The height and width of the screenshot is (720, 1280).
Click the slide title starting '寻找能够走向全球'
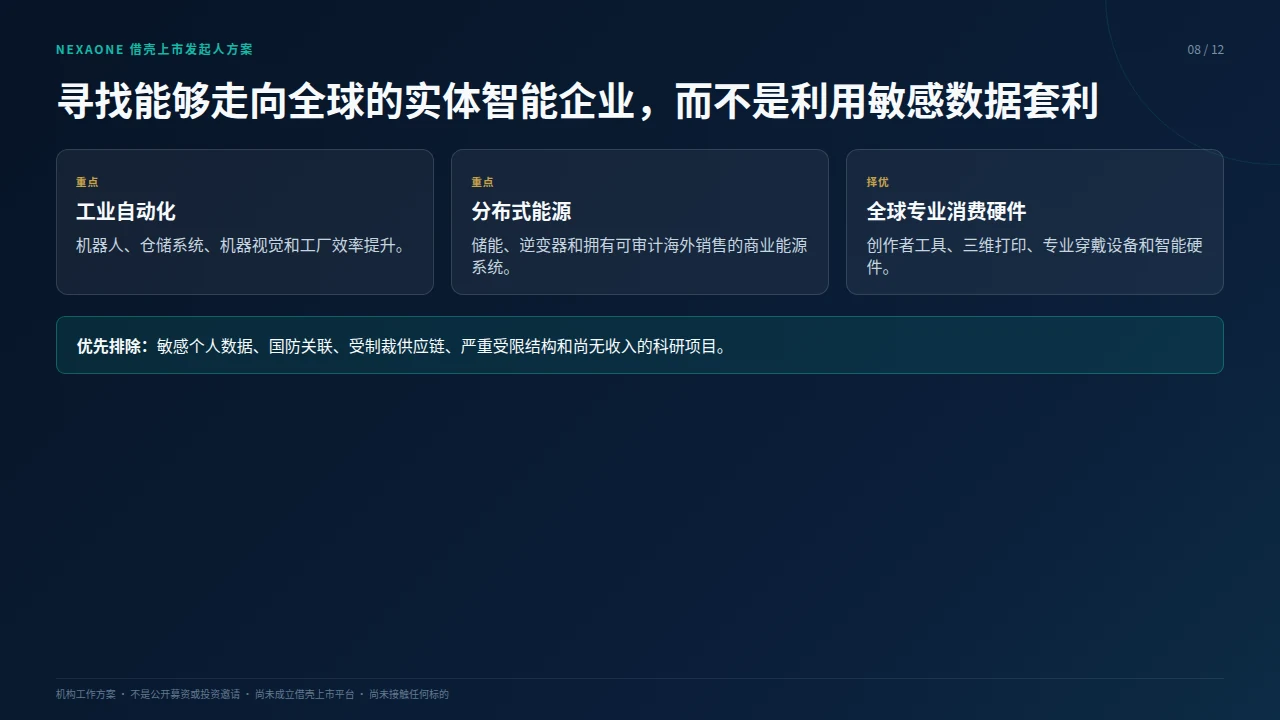pyautogui.click(x=577, y=103)
